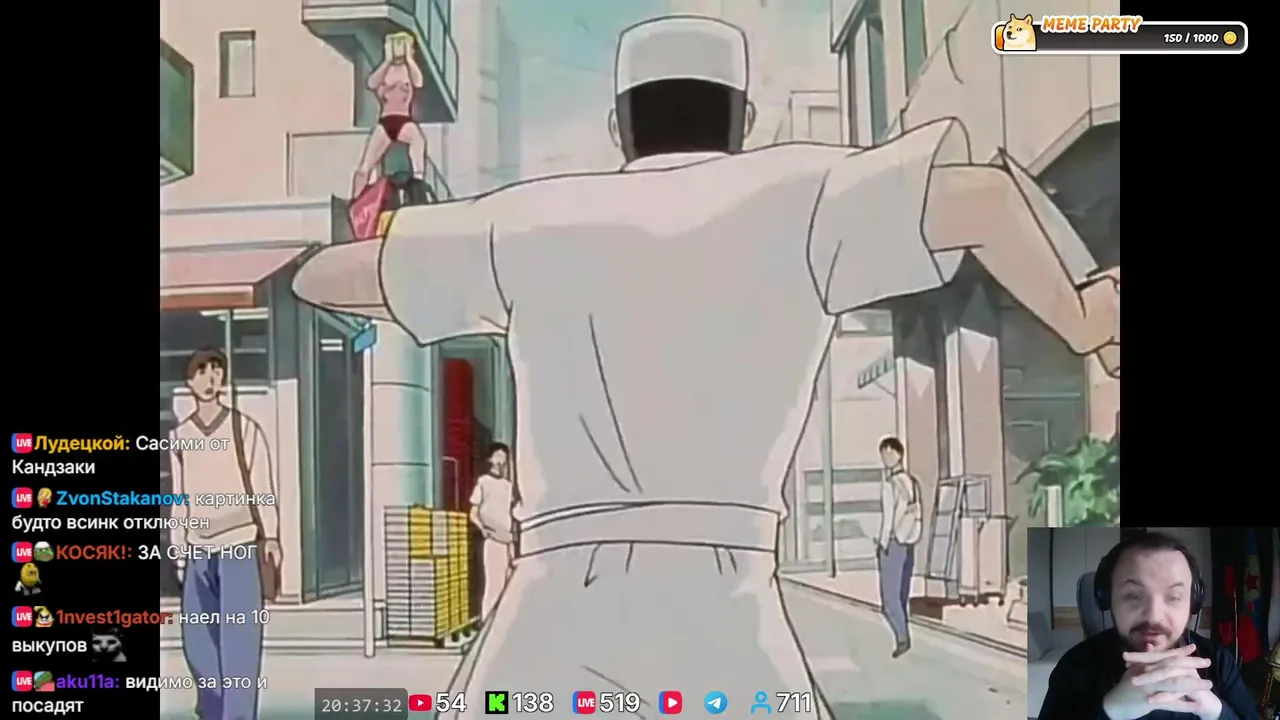Click the 'ЗА СЧЕТ НОГ' chat message
Image resolution: width=1280 pixels, height=720 pixels.
[x=197, y=552]
